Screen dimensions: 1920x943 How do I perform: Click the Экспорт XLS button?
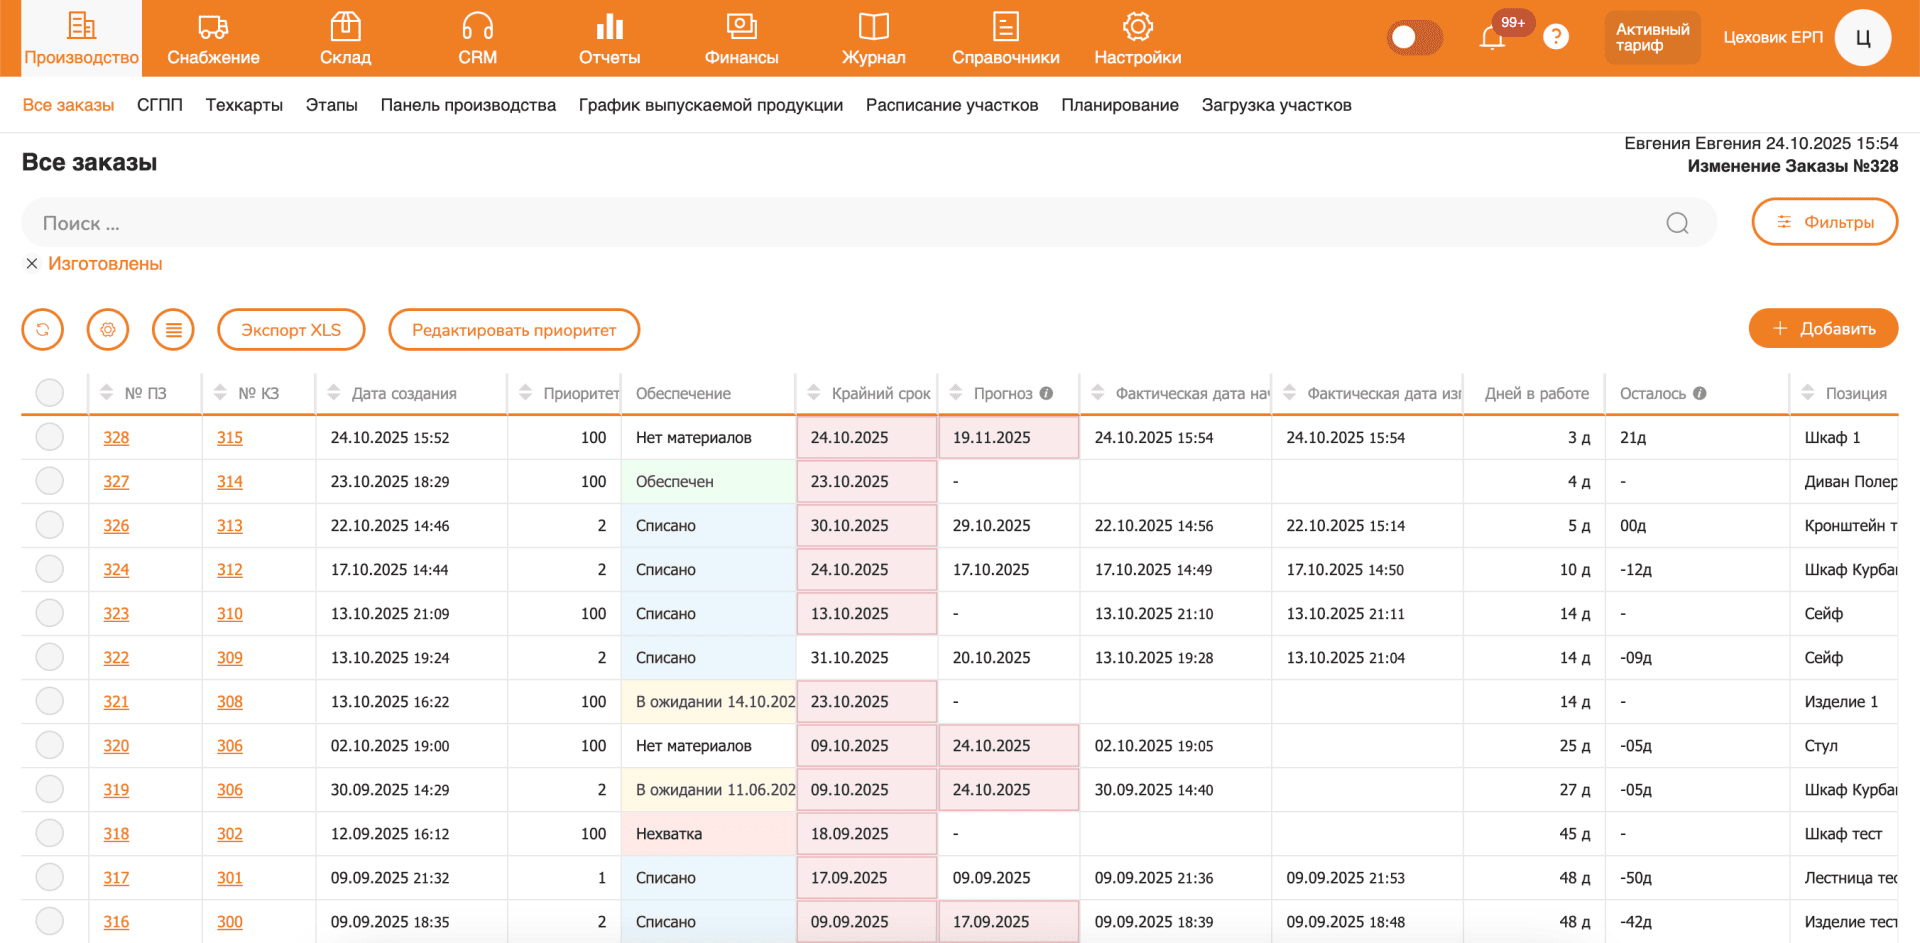pyautogui.click(x=291, y=330)
